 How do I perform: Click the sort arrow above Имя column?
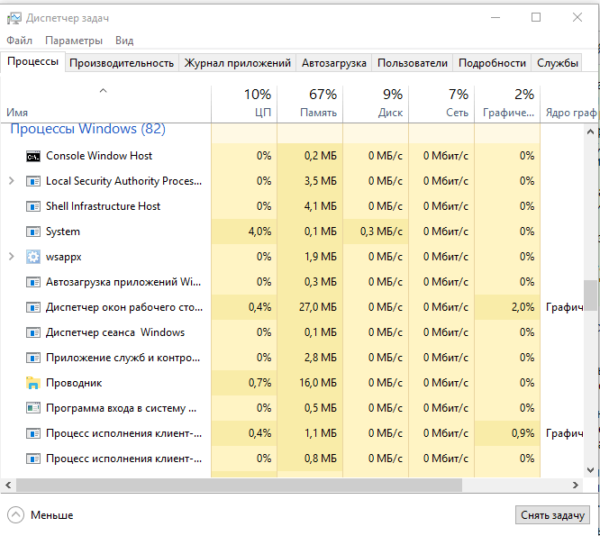click(x=103, y=91)
